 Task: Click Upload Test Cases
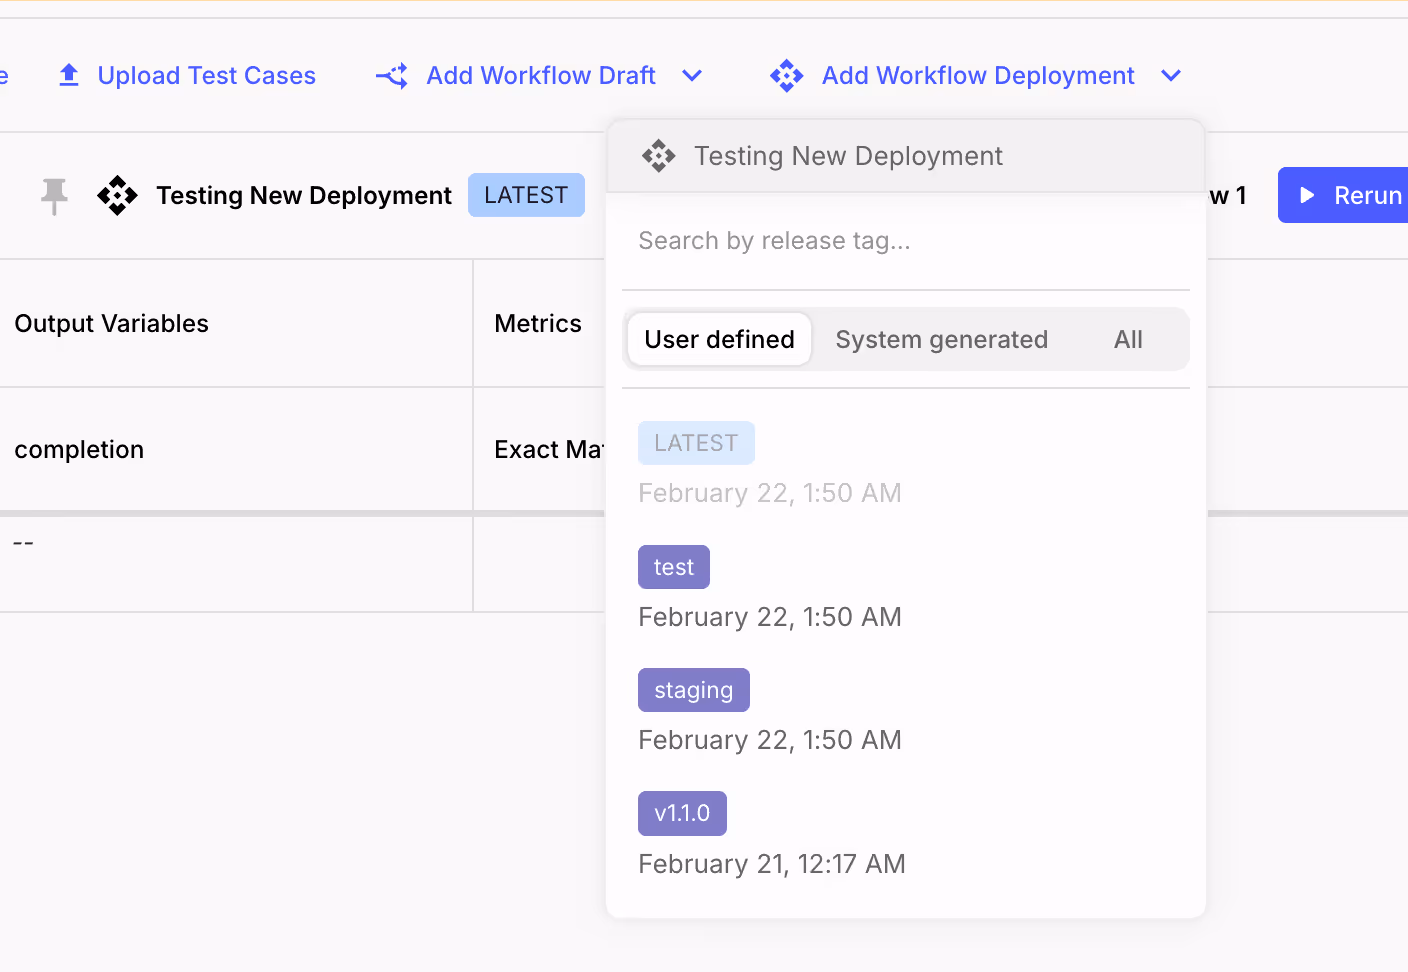[x=206, y=76]
